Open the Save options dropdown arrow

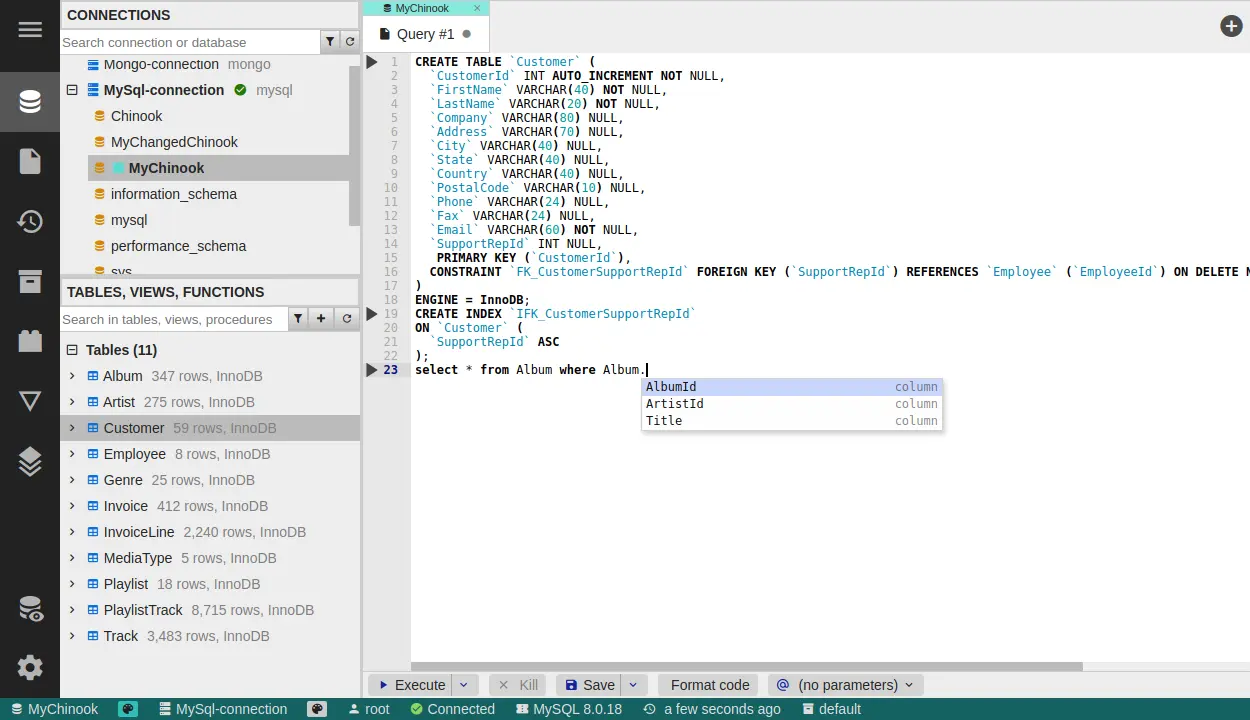(x=633, y=685)
